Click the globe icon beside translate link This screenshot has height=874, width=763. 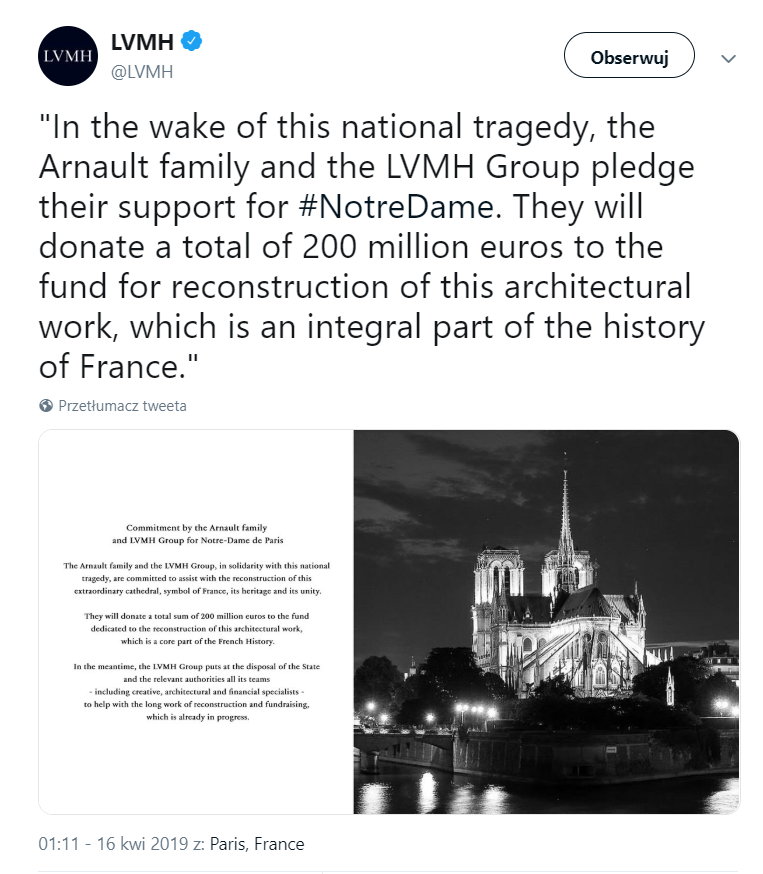[46, 406]
